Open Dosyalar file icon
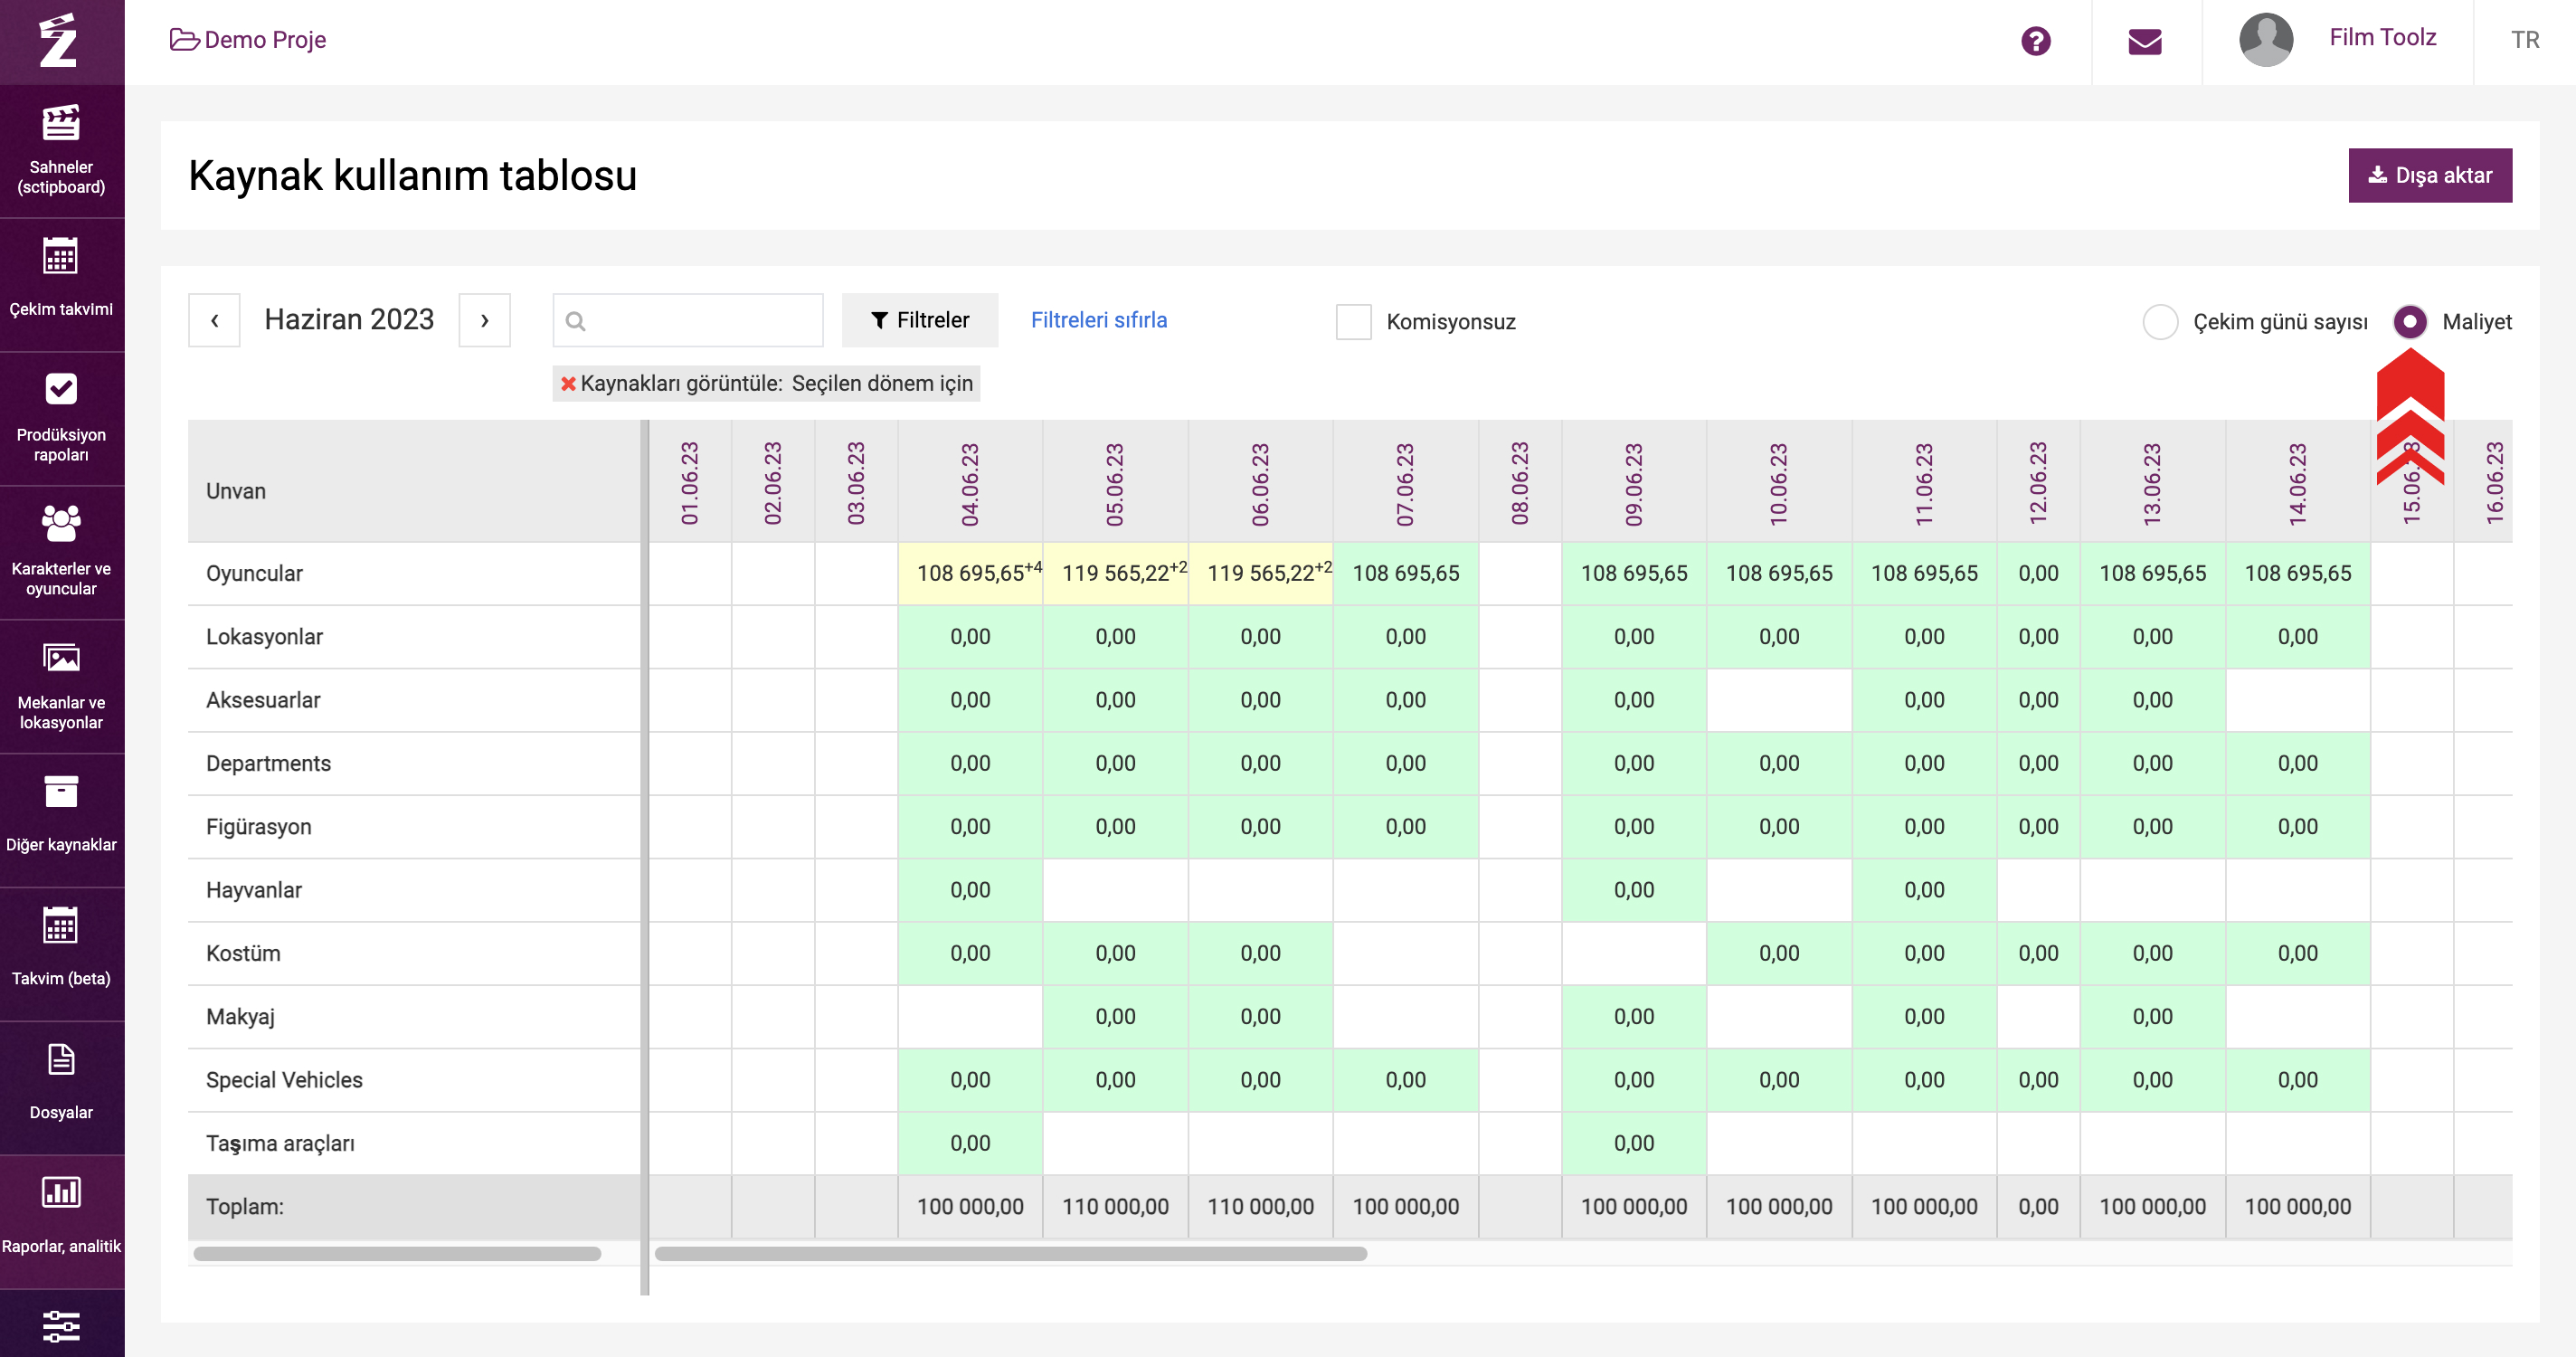Viewport: 2576px width, 1357px height. coord(61,1060)
